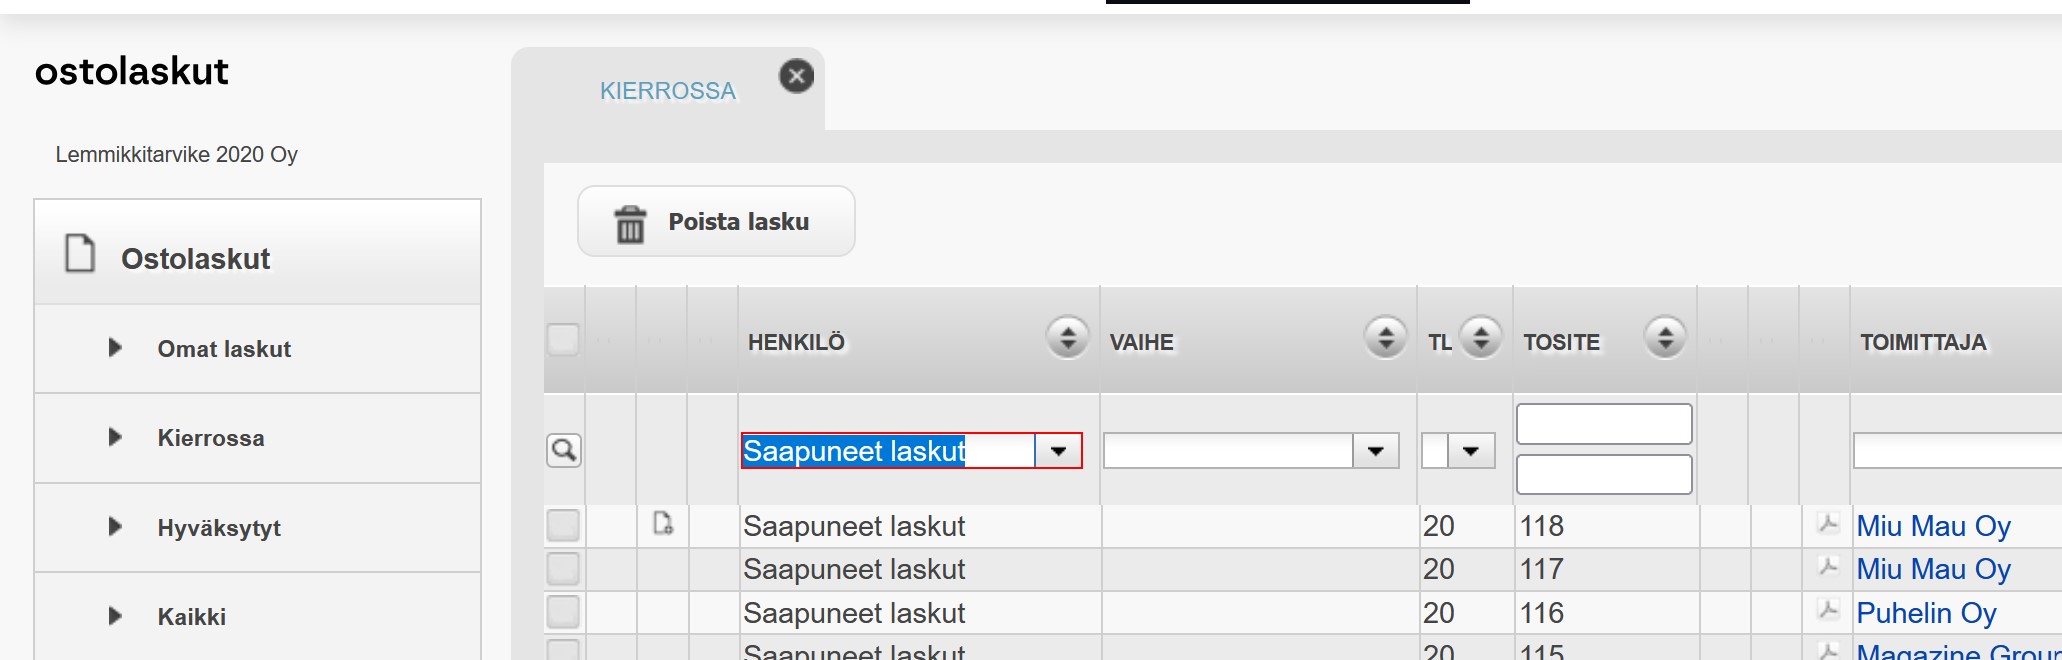Open the VAIHE filter dropdown
This screenshot has height=660, width=2062.
coord(1375,451)
